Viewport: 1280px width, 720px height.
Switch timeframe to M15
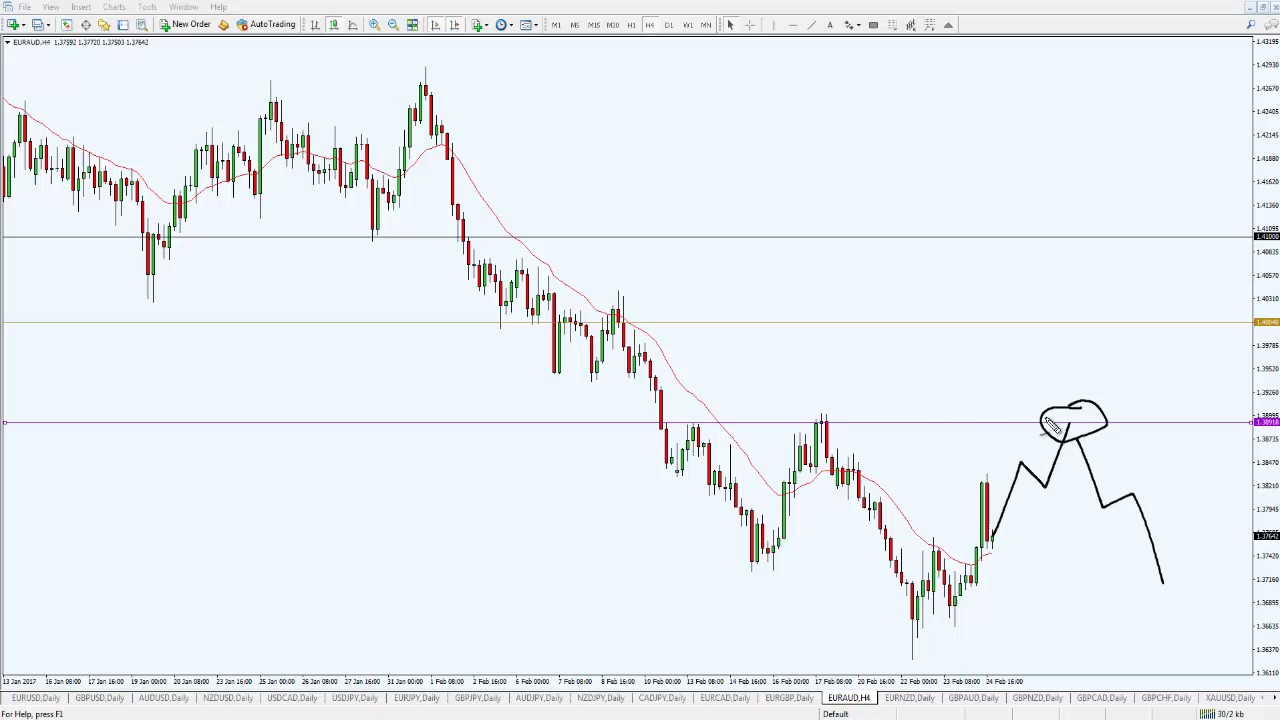point(594,25)
